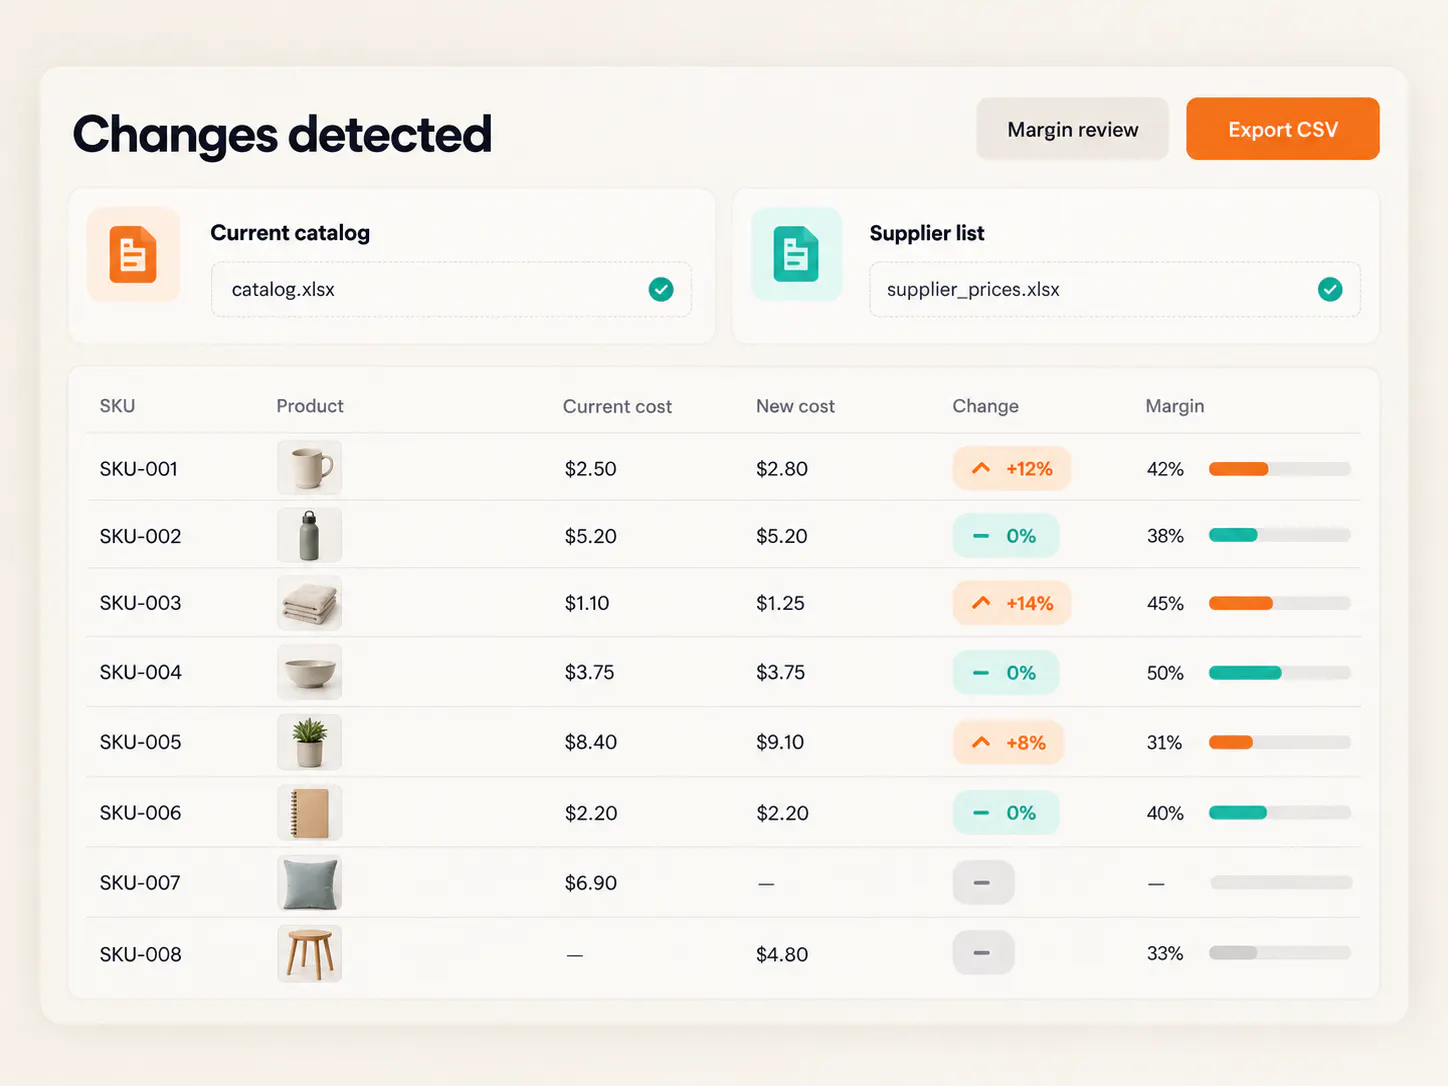Click the $2.50 current cost value

590,469
